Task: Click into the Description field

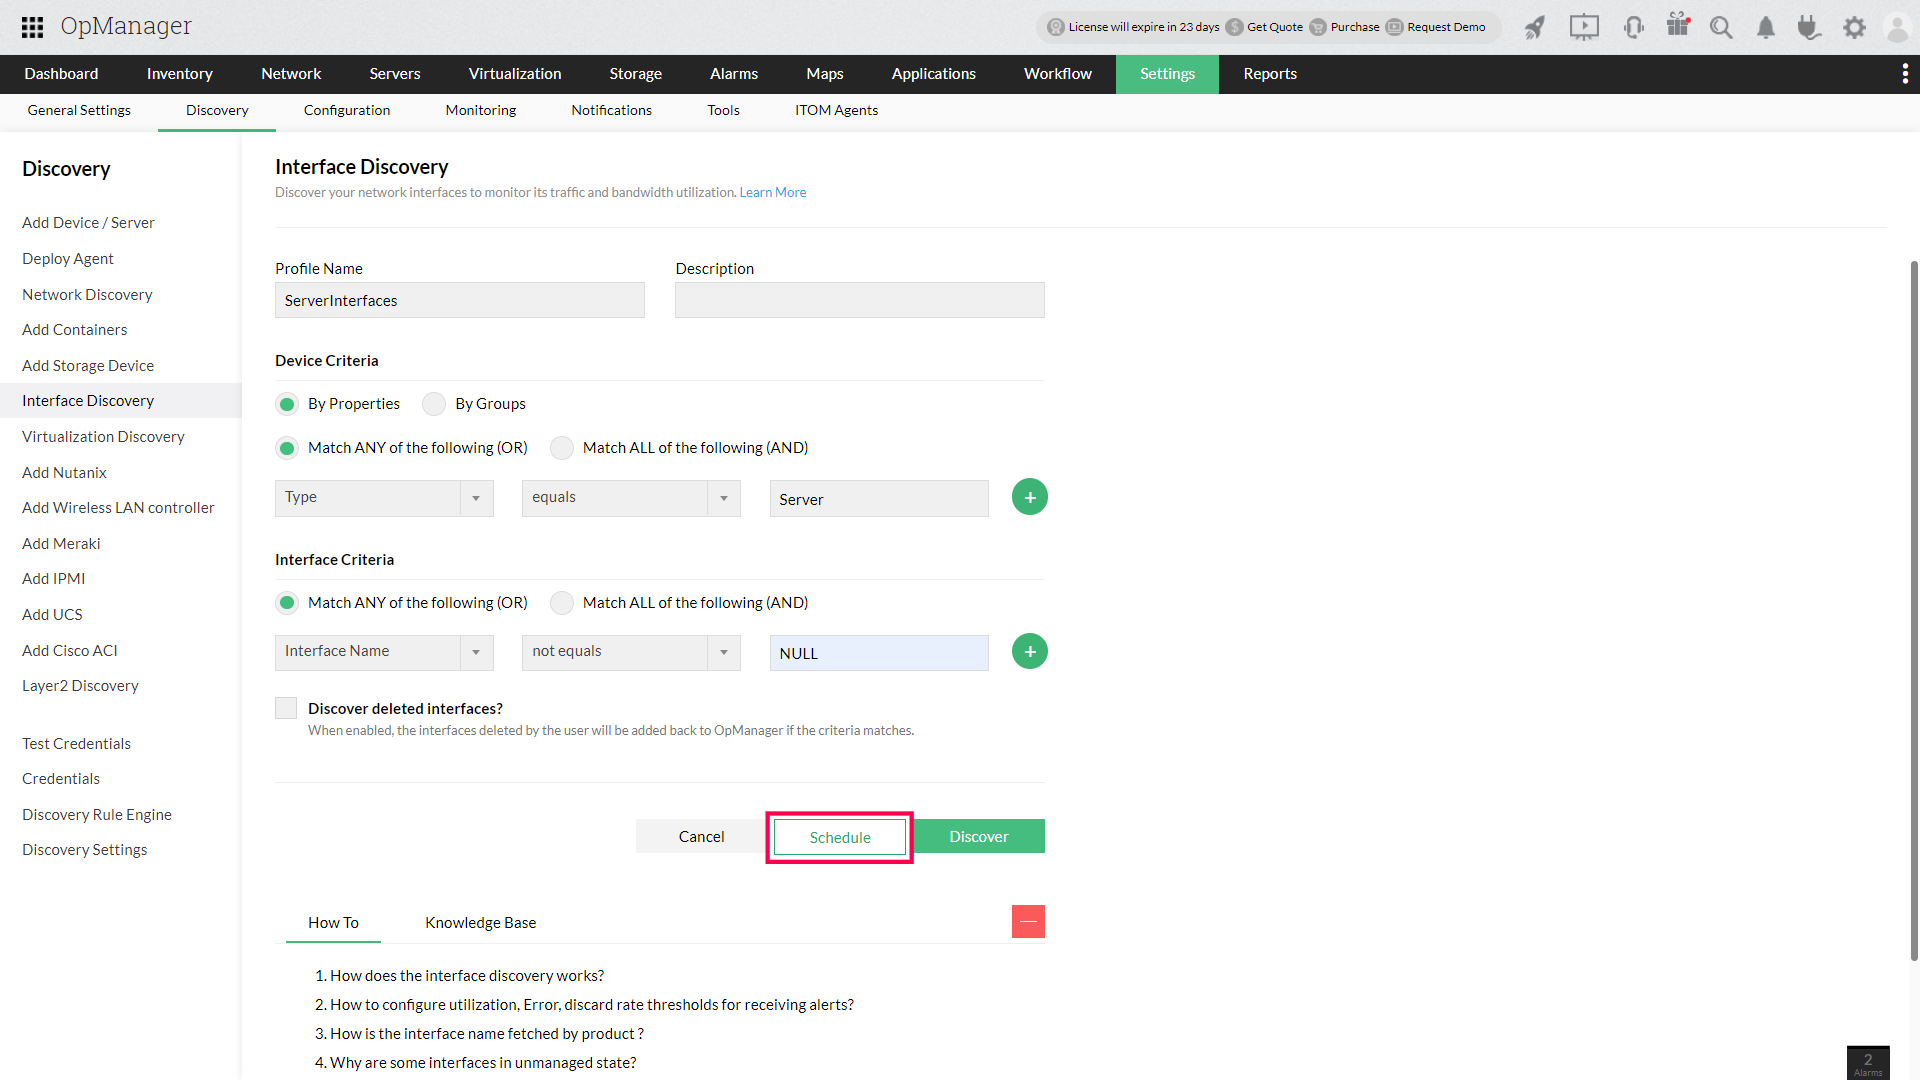Action: (859, 300)
